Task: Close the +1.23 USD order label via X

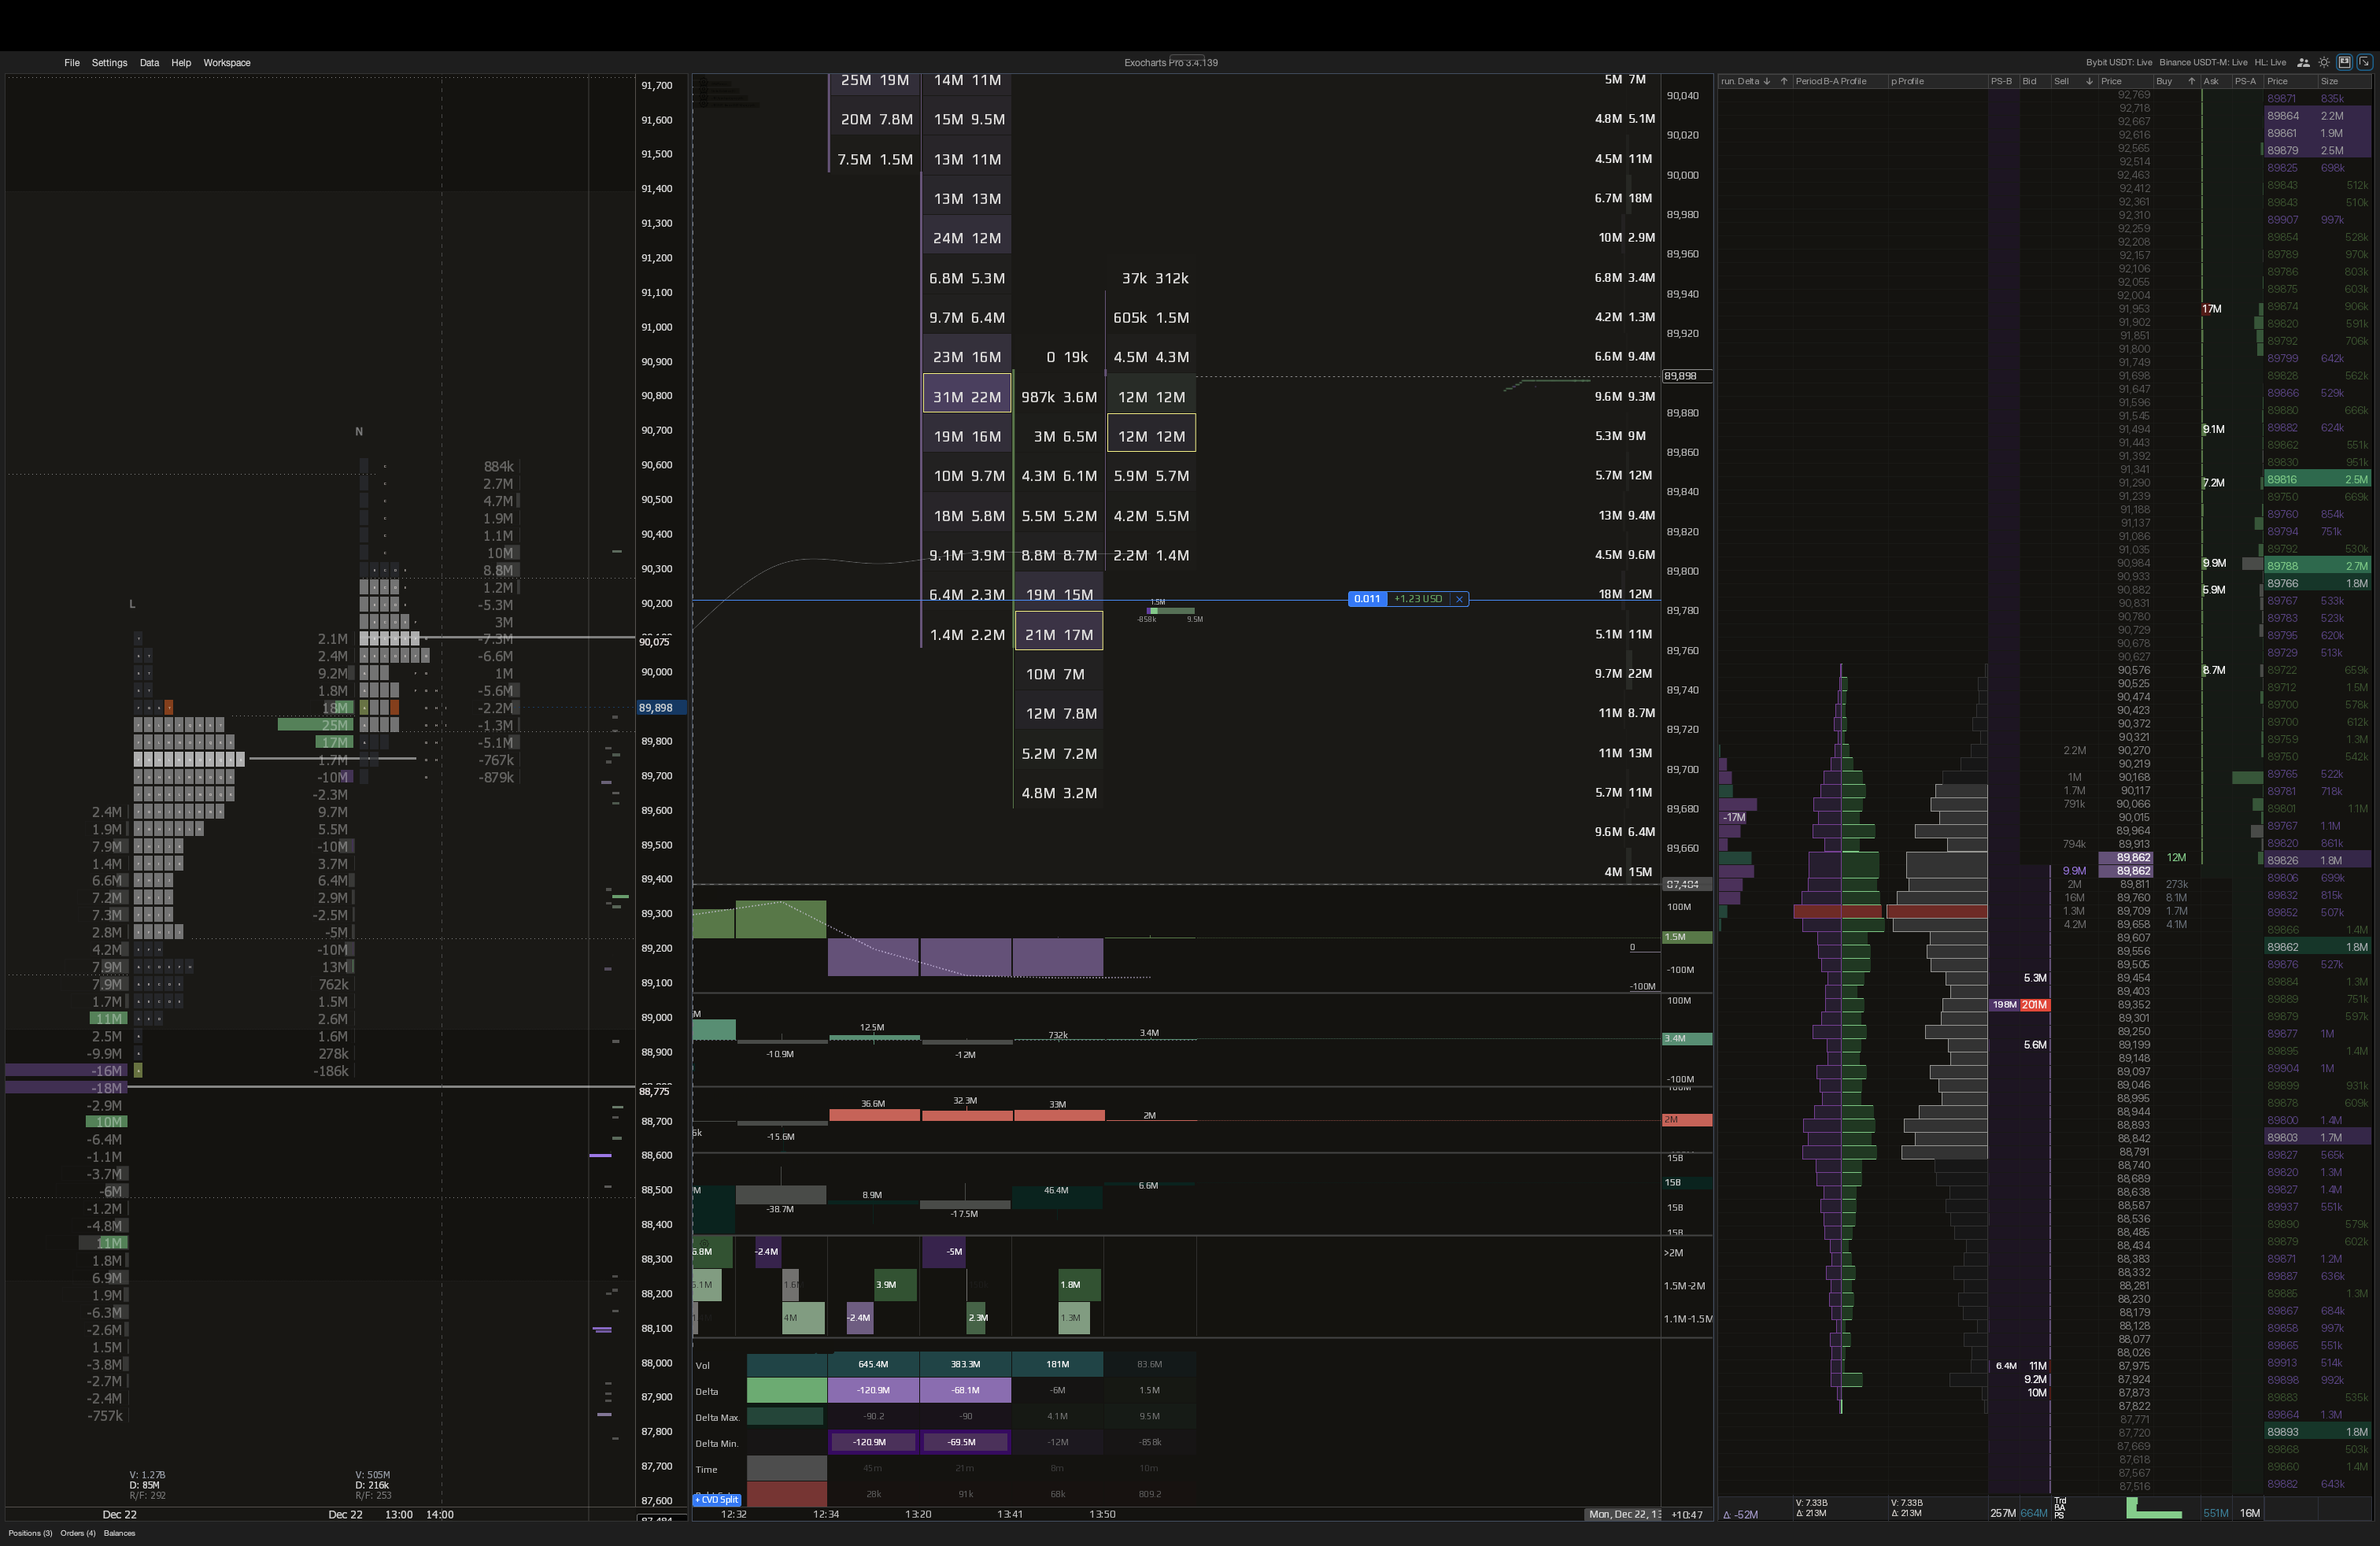Action: point(1461,599)
